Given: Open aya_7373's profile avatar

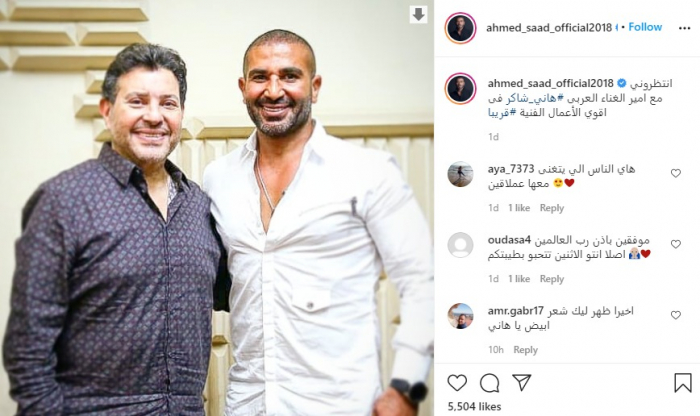Looking at the screenshot, I should [x=460, y=174].
